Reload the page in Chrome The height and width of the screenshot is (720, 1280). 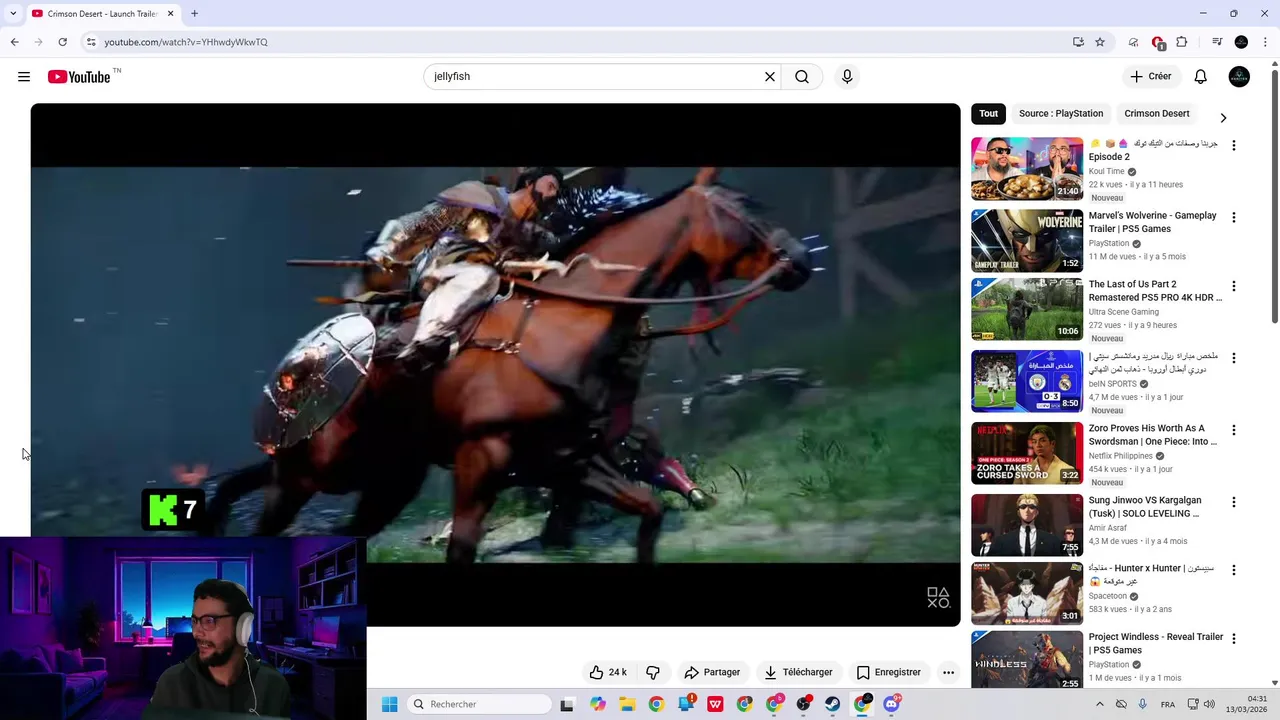(x=62, y=42)
